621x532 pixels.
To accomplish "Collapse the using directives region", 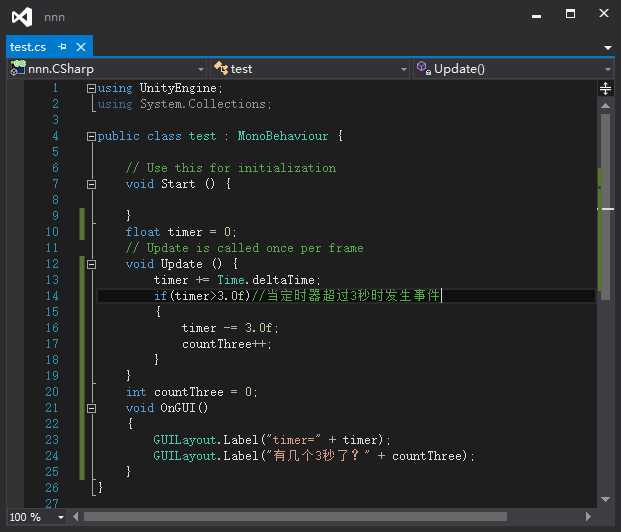I will (91, 88).
